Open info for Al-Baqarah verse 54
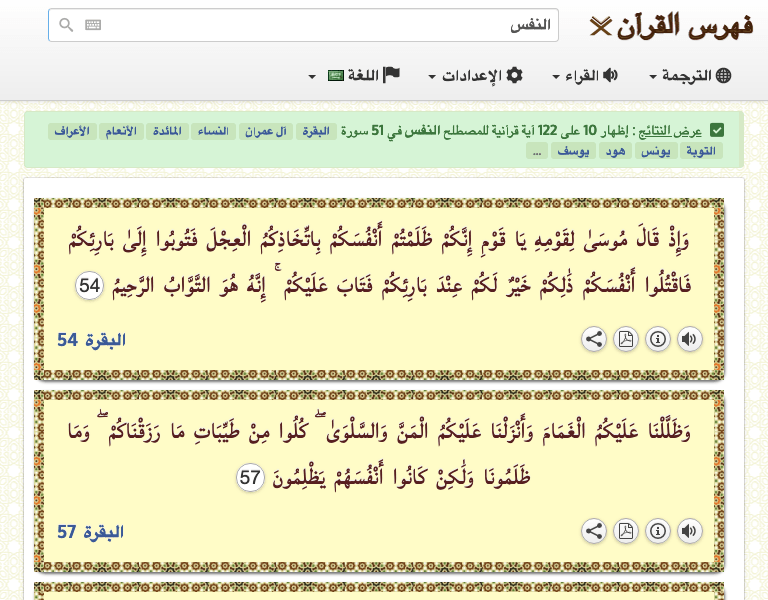The image size is (768, 600). coord(657,339)
